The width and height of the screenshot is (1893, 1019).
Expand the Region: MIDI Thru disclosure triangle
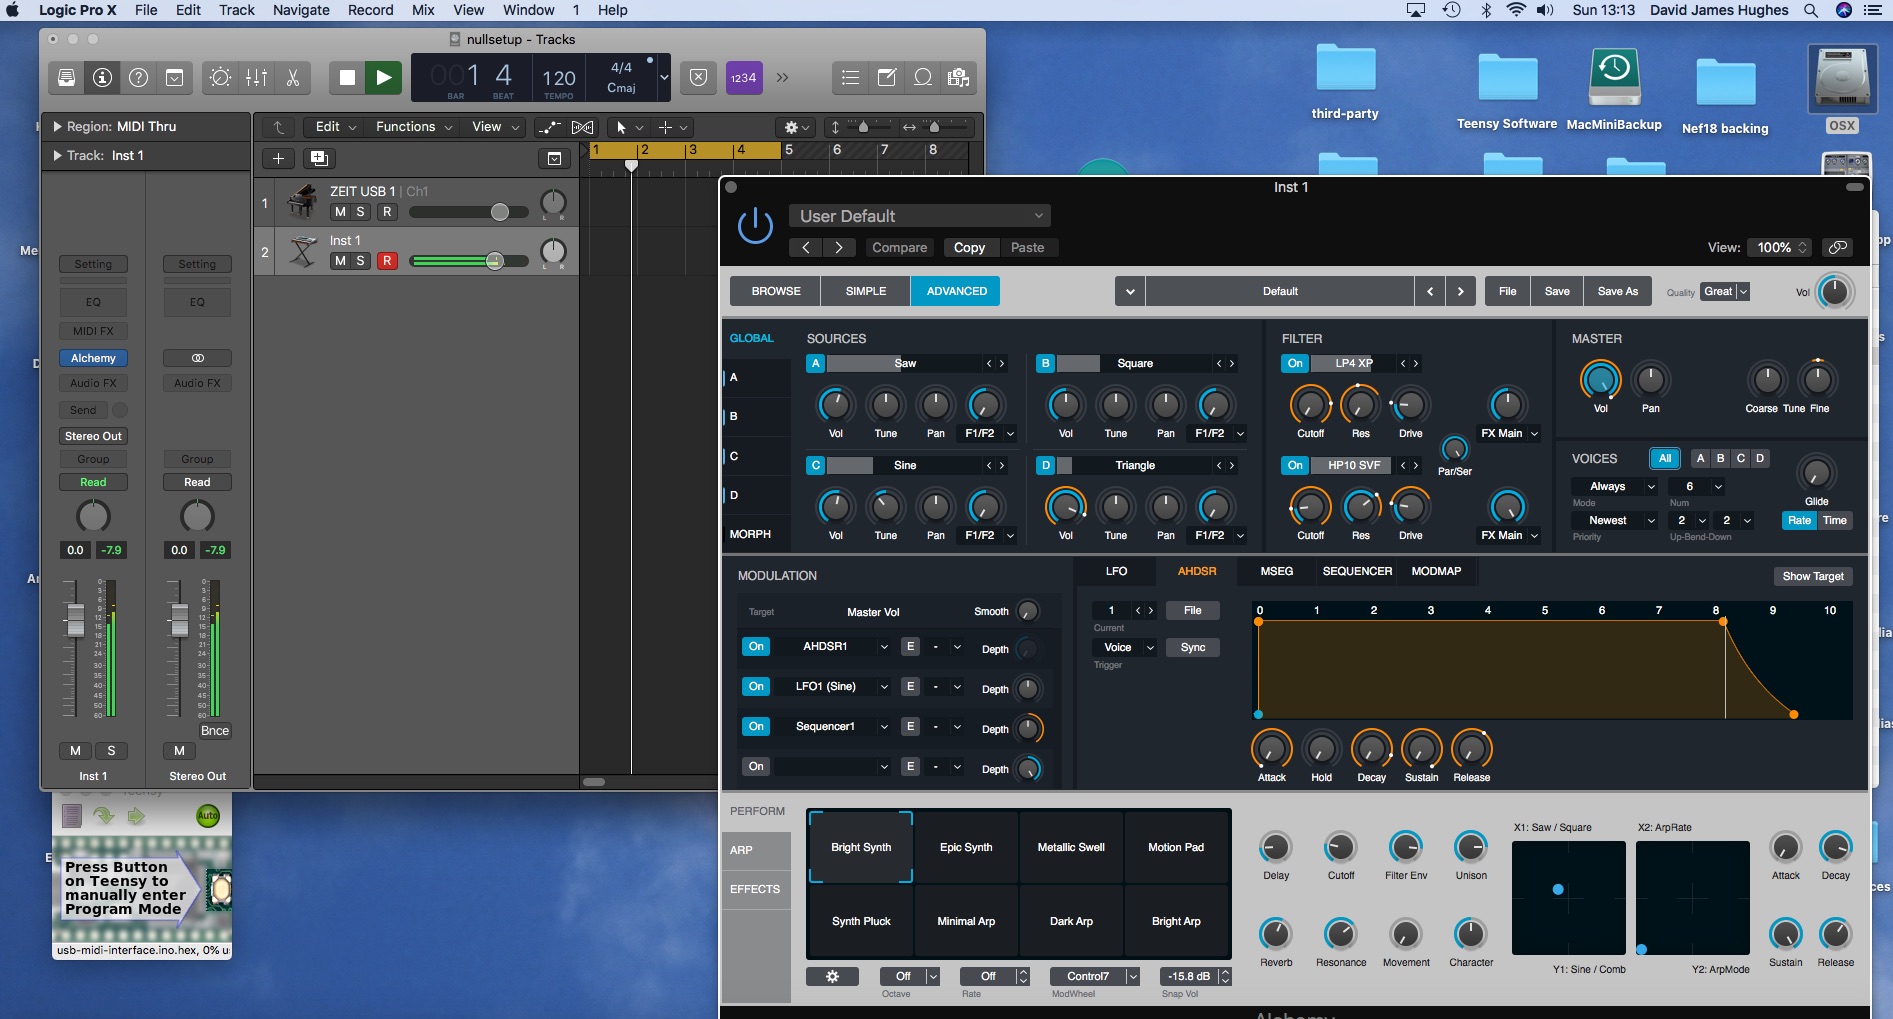57,127
